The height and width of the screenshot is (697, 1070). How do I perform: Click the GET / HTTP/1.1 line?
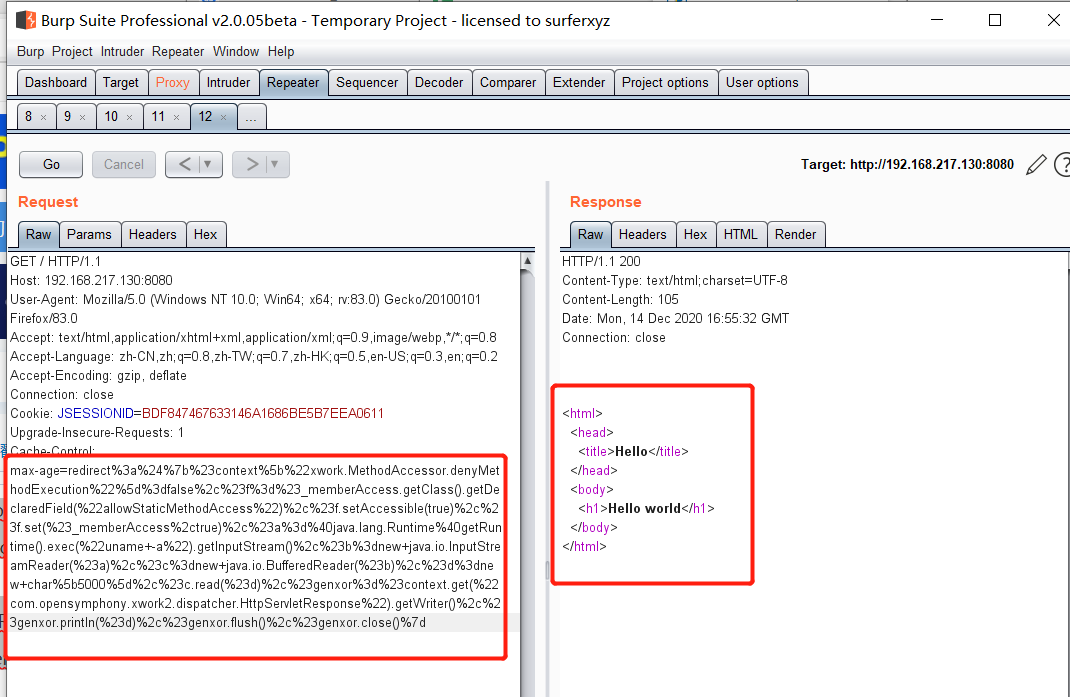click(x=55, y=261)
